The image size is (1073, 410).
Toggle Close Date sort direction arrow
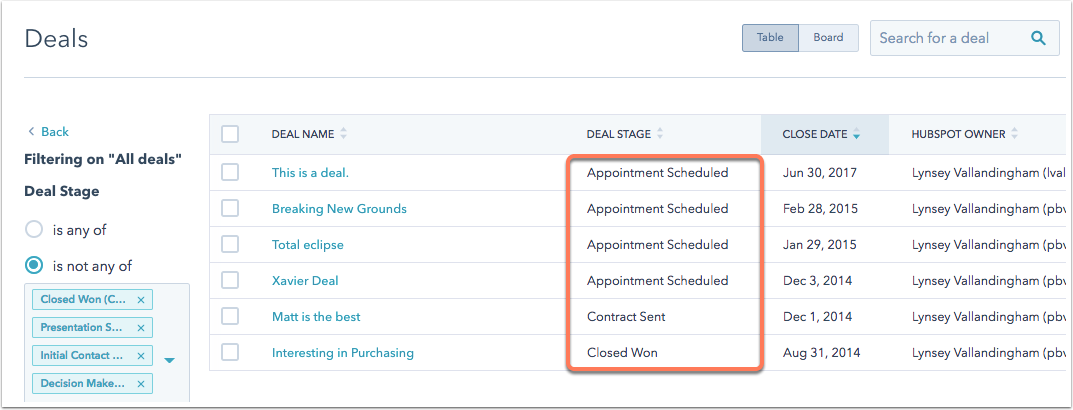(856, 135)
